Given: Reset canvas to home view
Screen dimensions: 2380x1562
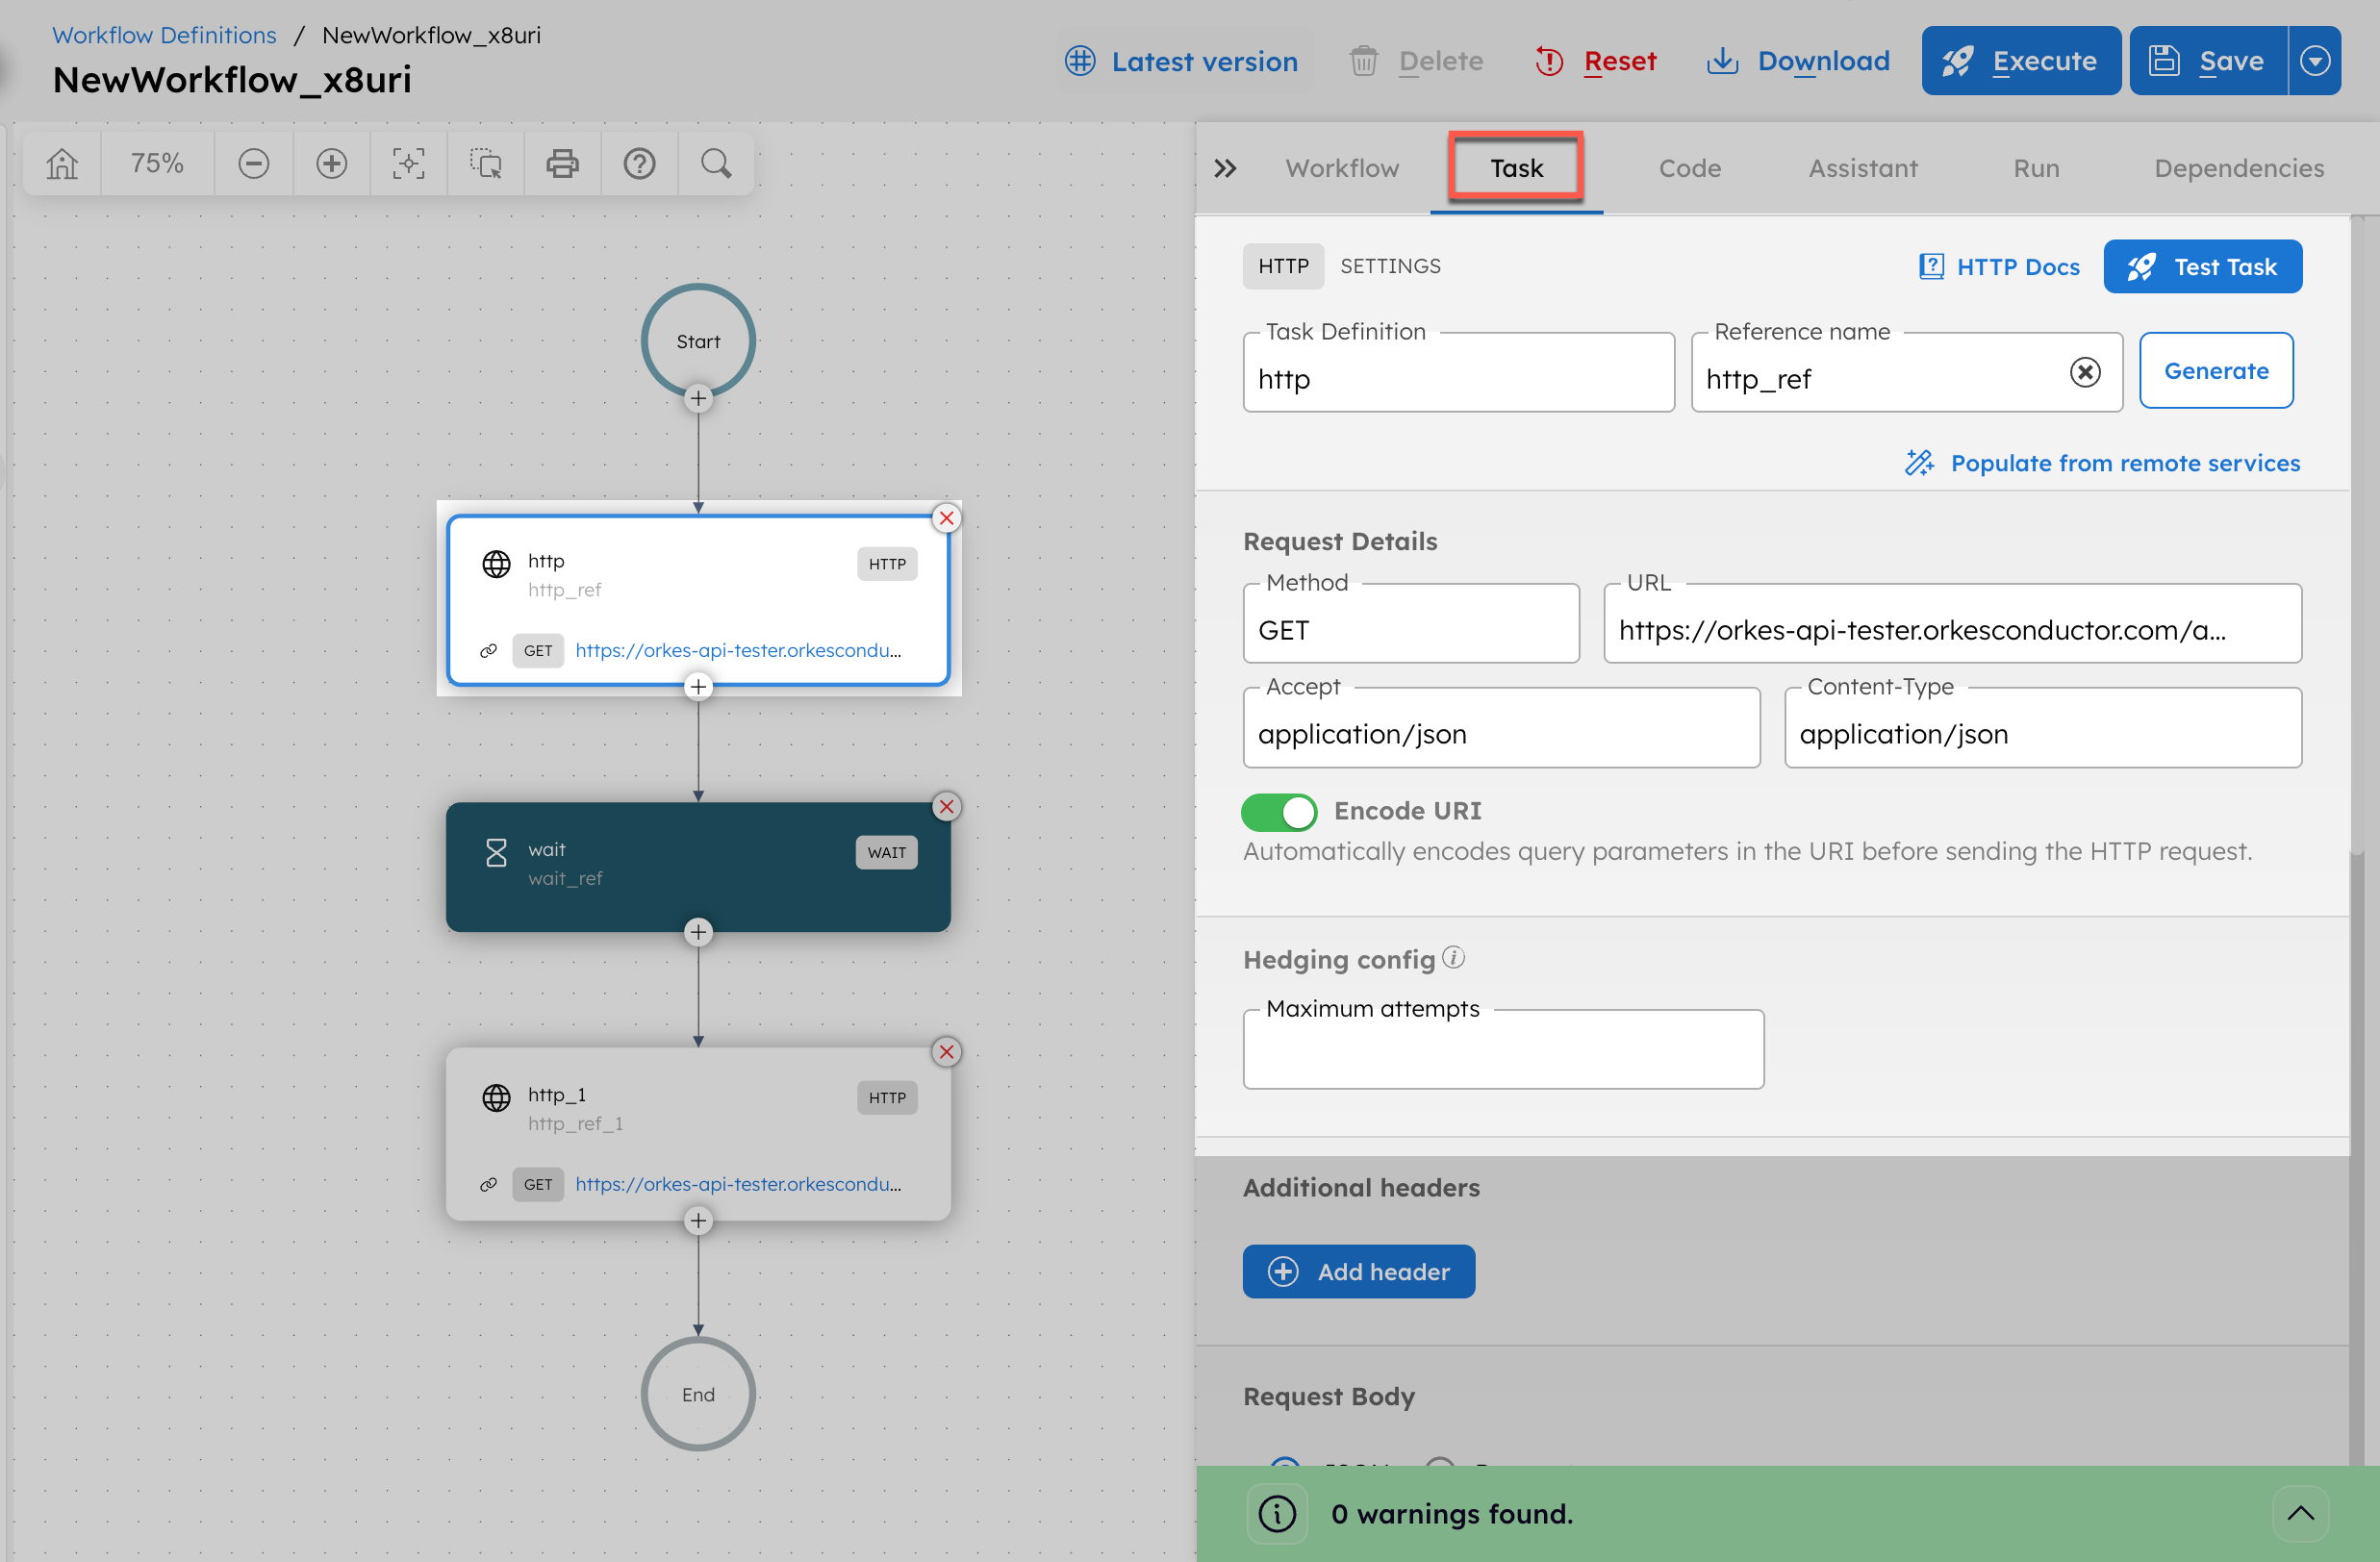Looking at the screenshot, I should [60, 162].
